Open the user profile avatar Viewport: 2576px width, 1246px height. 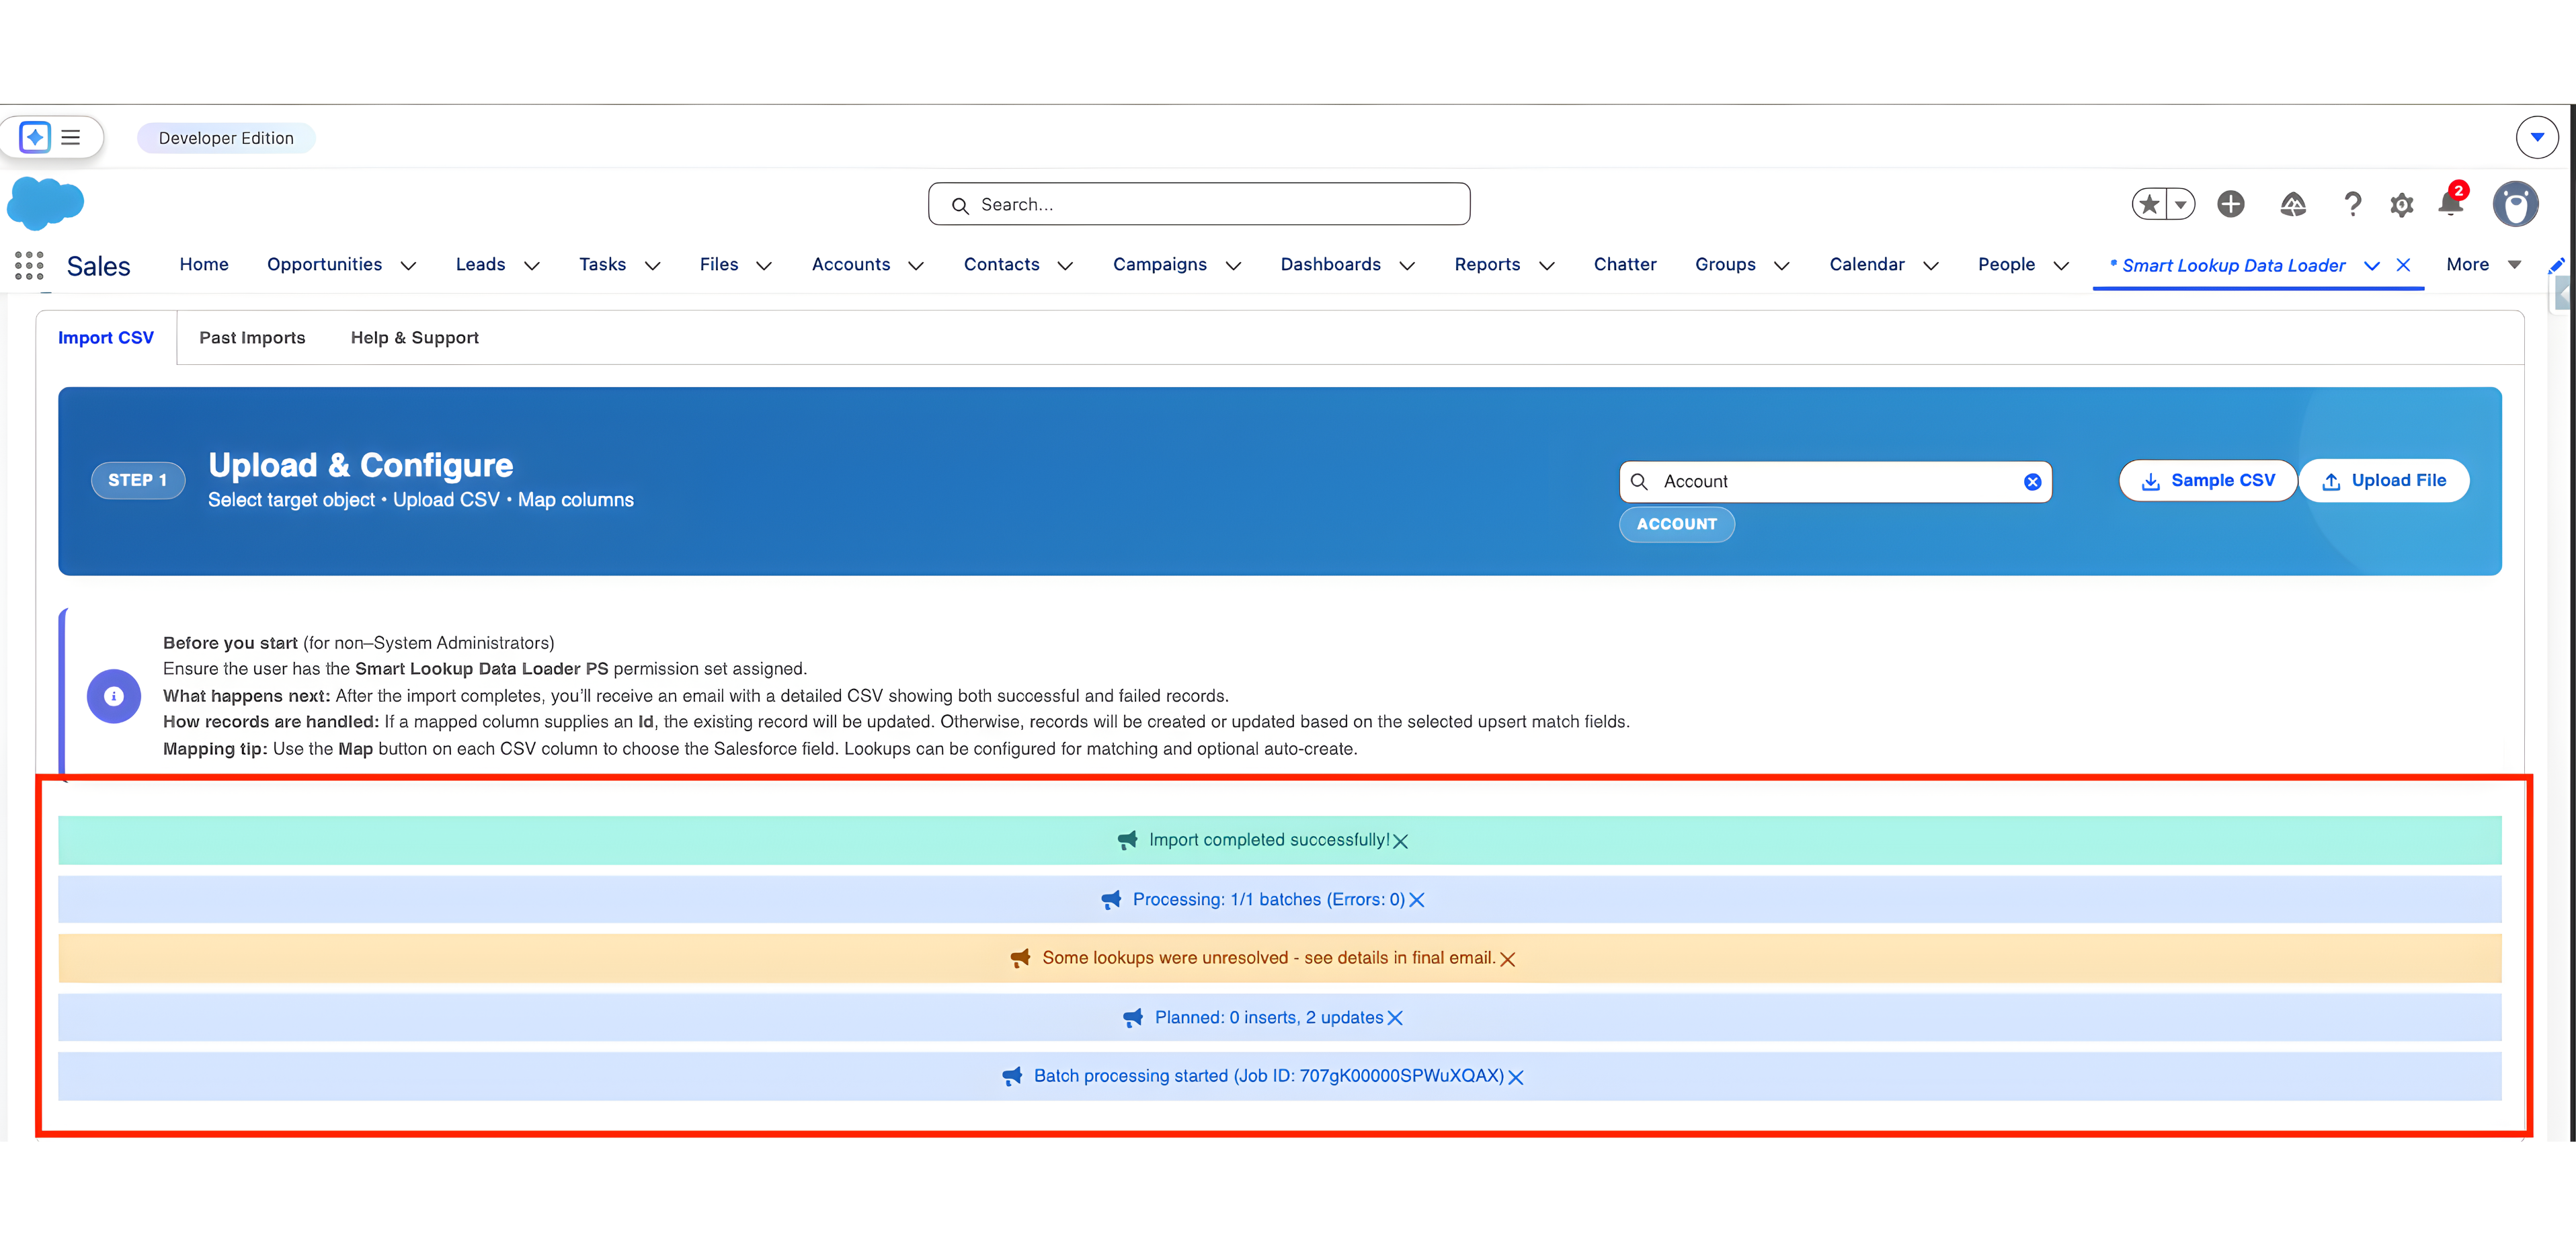pyautogui.click(x=2516, y=204)
